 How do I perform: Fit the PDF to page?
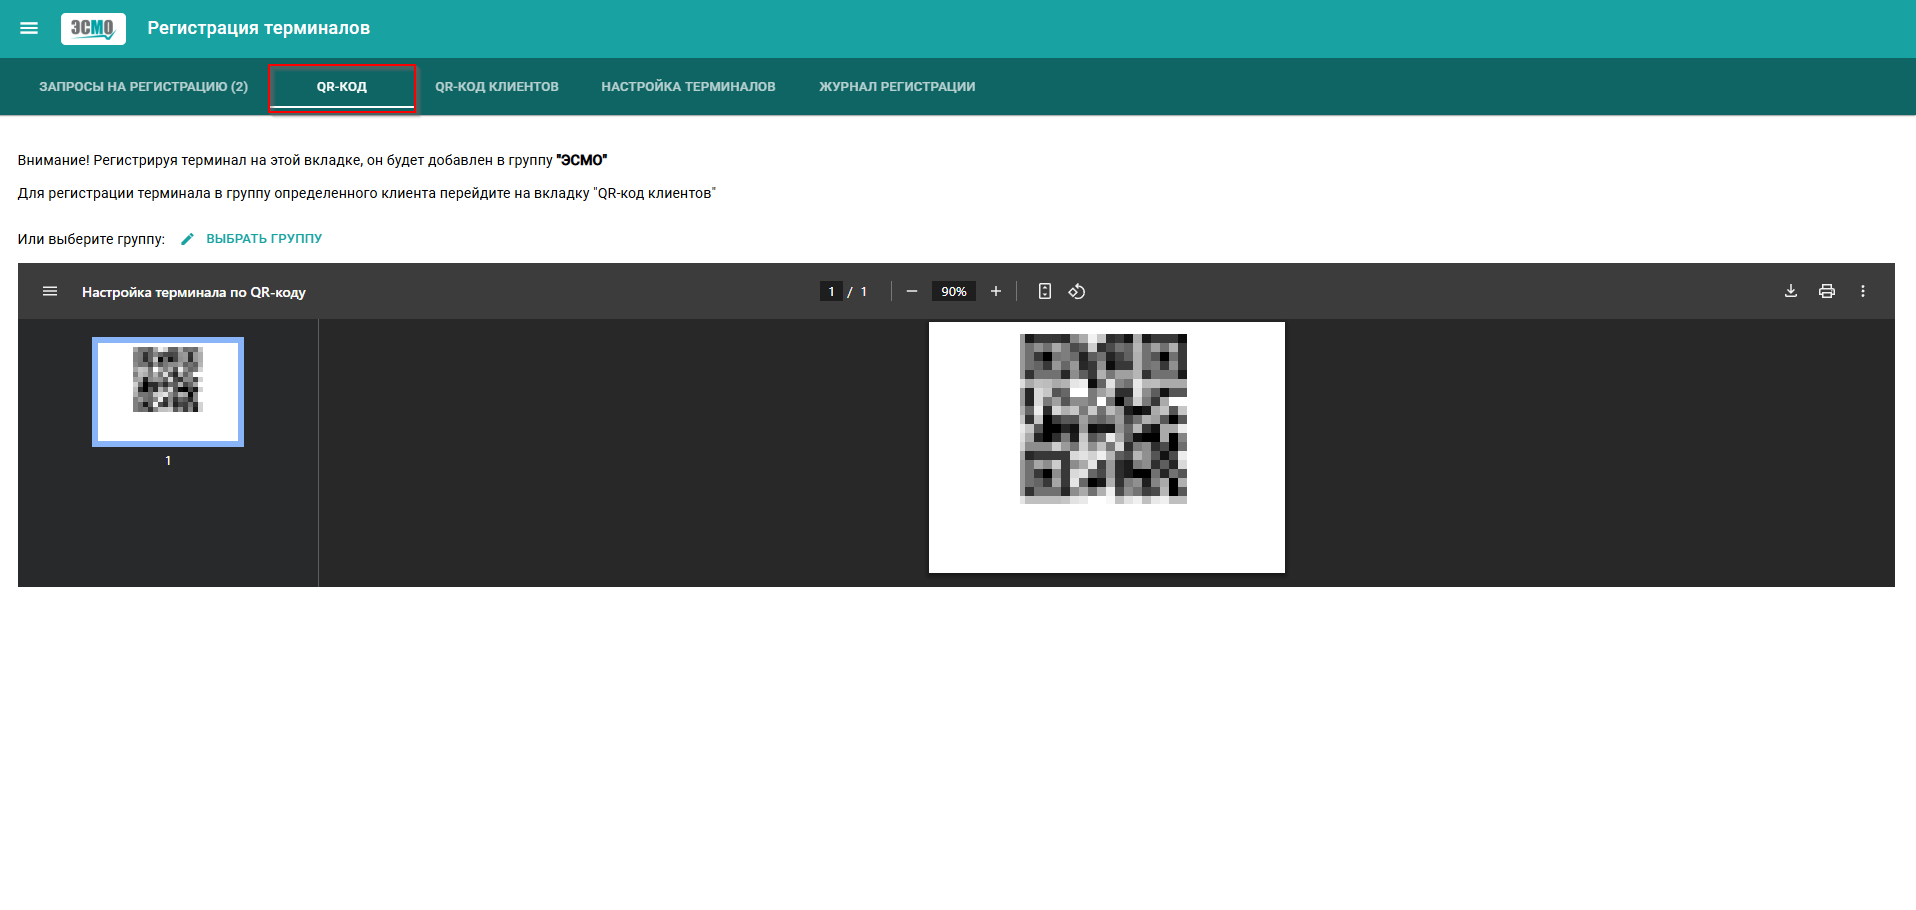click(1045, 291)
